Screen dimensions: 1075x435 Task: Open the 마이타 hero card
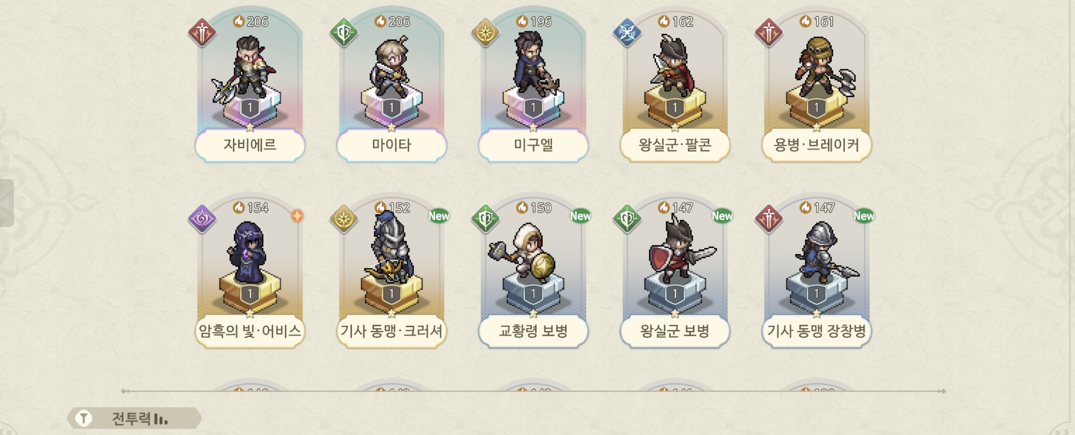(391, 86)
